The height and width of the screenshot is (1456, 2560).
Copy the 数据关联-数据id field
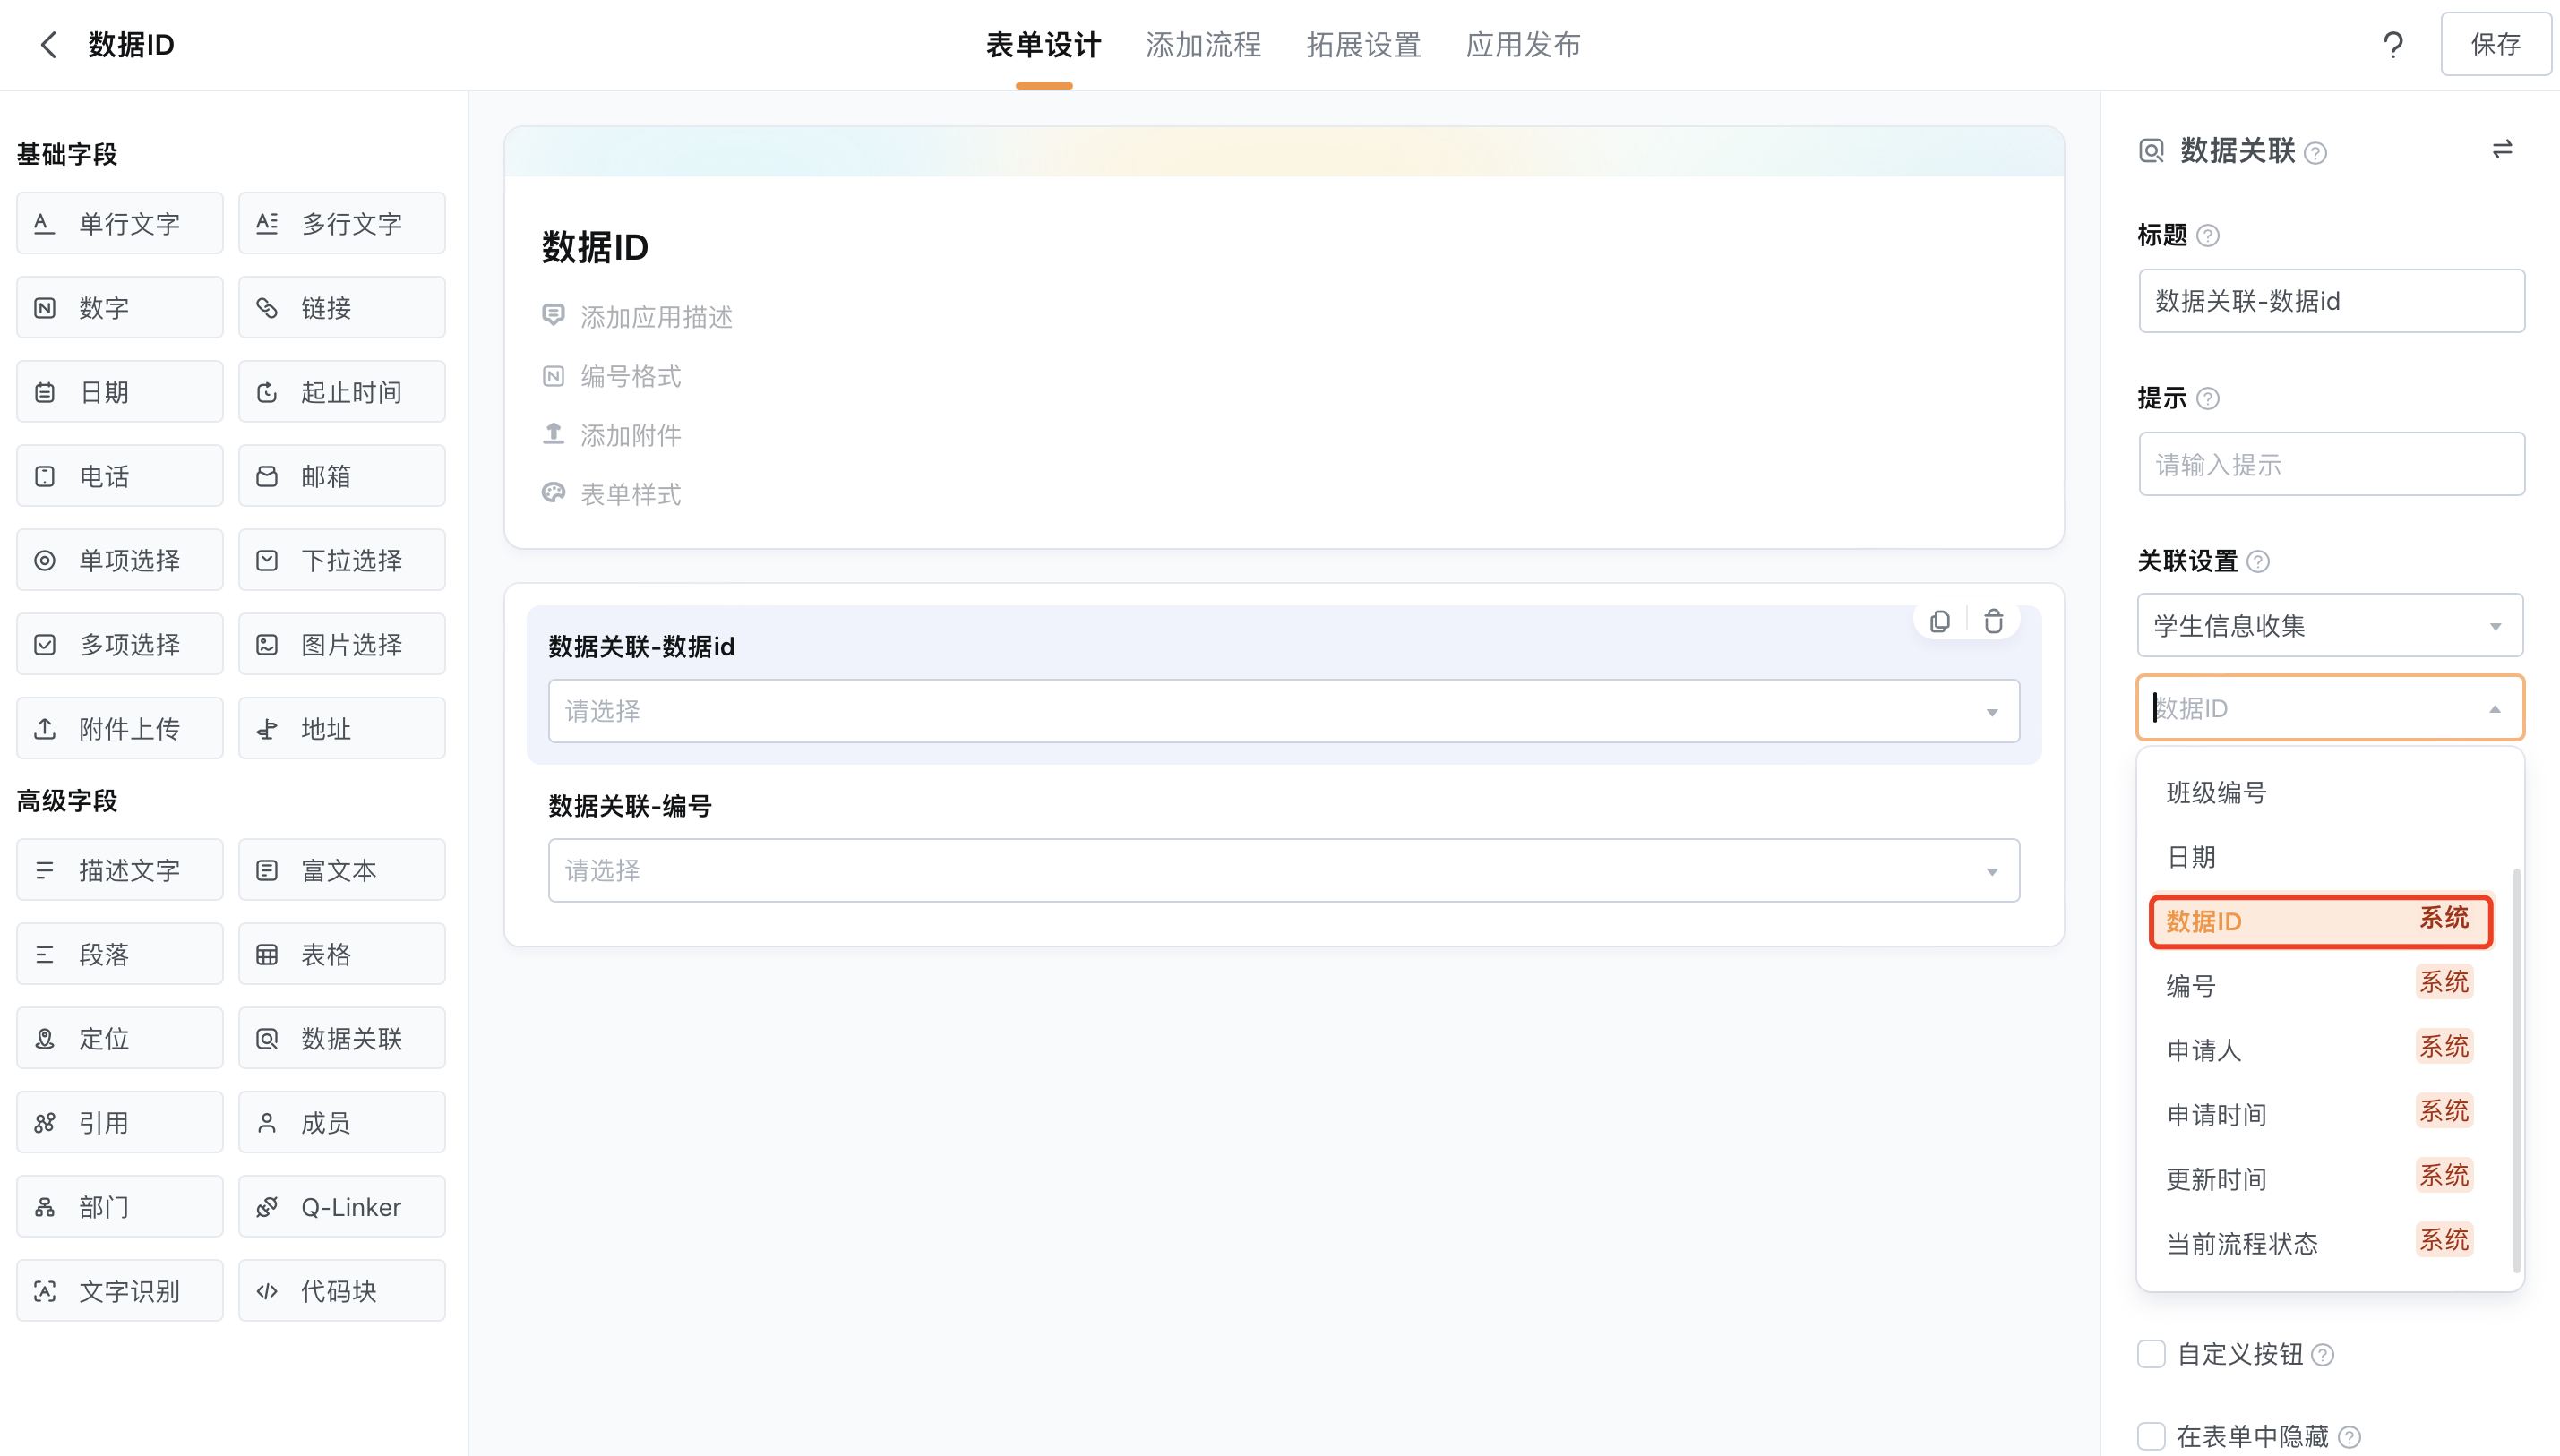click(x=1940, y=622)
